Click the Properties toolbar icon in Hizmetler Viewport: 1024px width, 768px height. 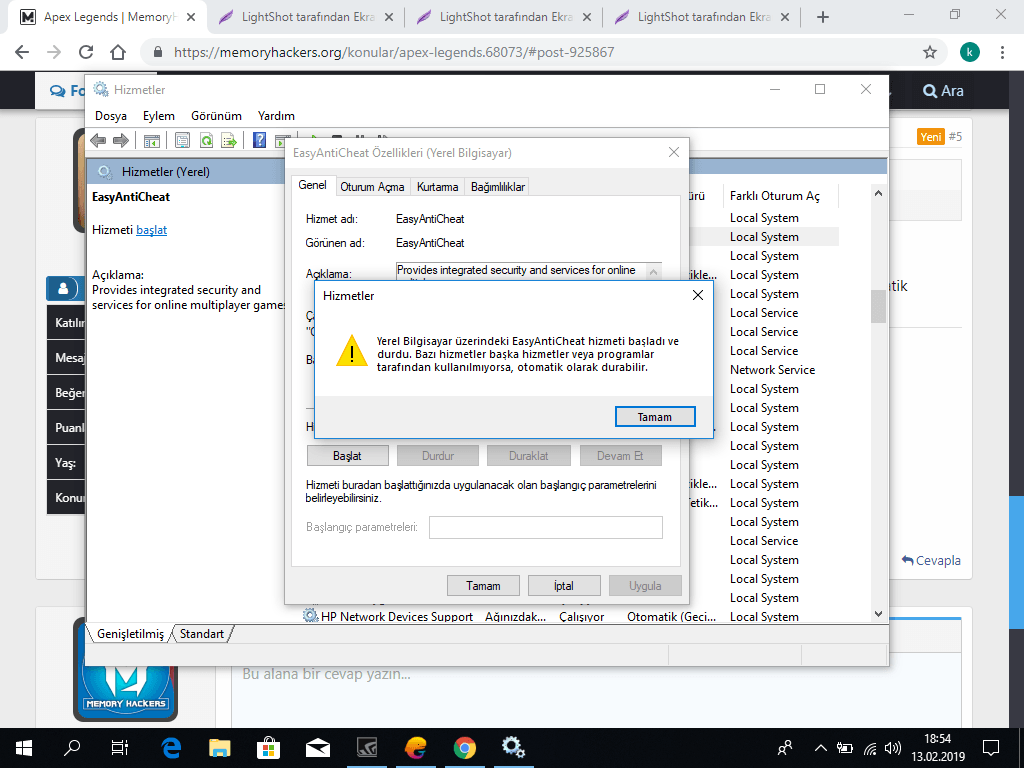[x=182, y=140]
